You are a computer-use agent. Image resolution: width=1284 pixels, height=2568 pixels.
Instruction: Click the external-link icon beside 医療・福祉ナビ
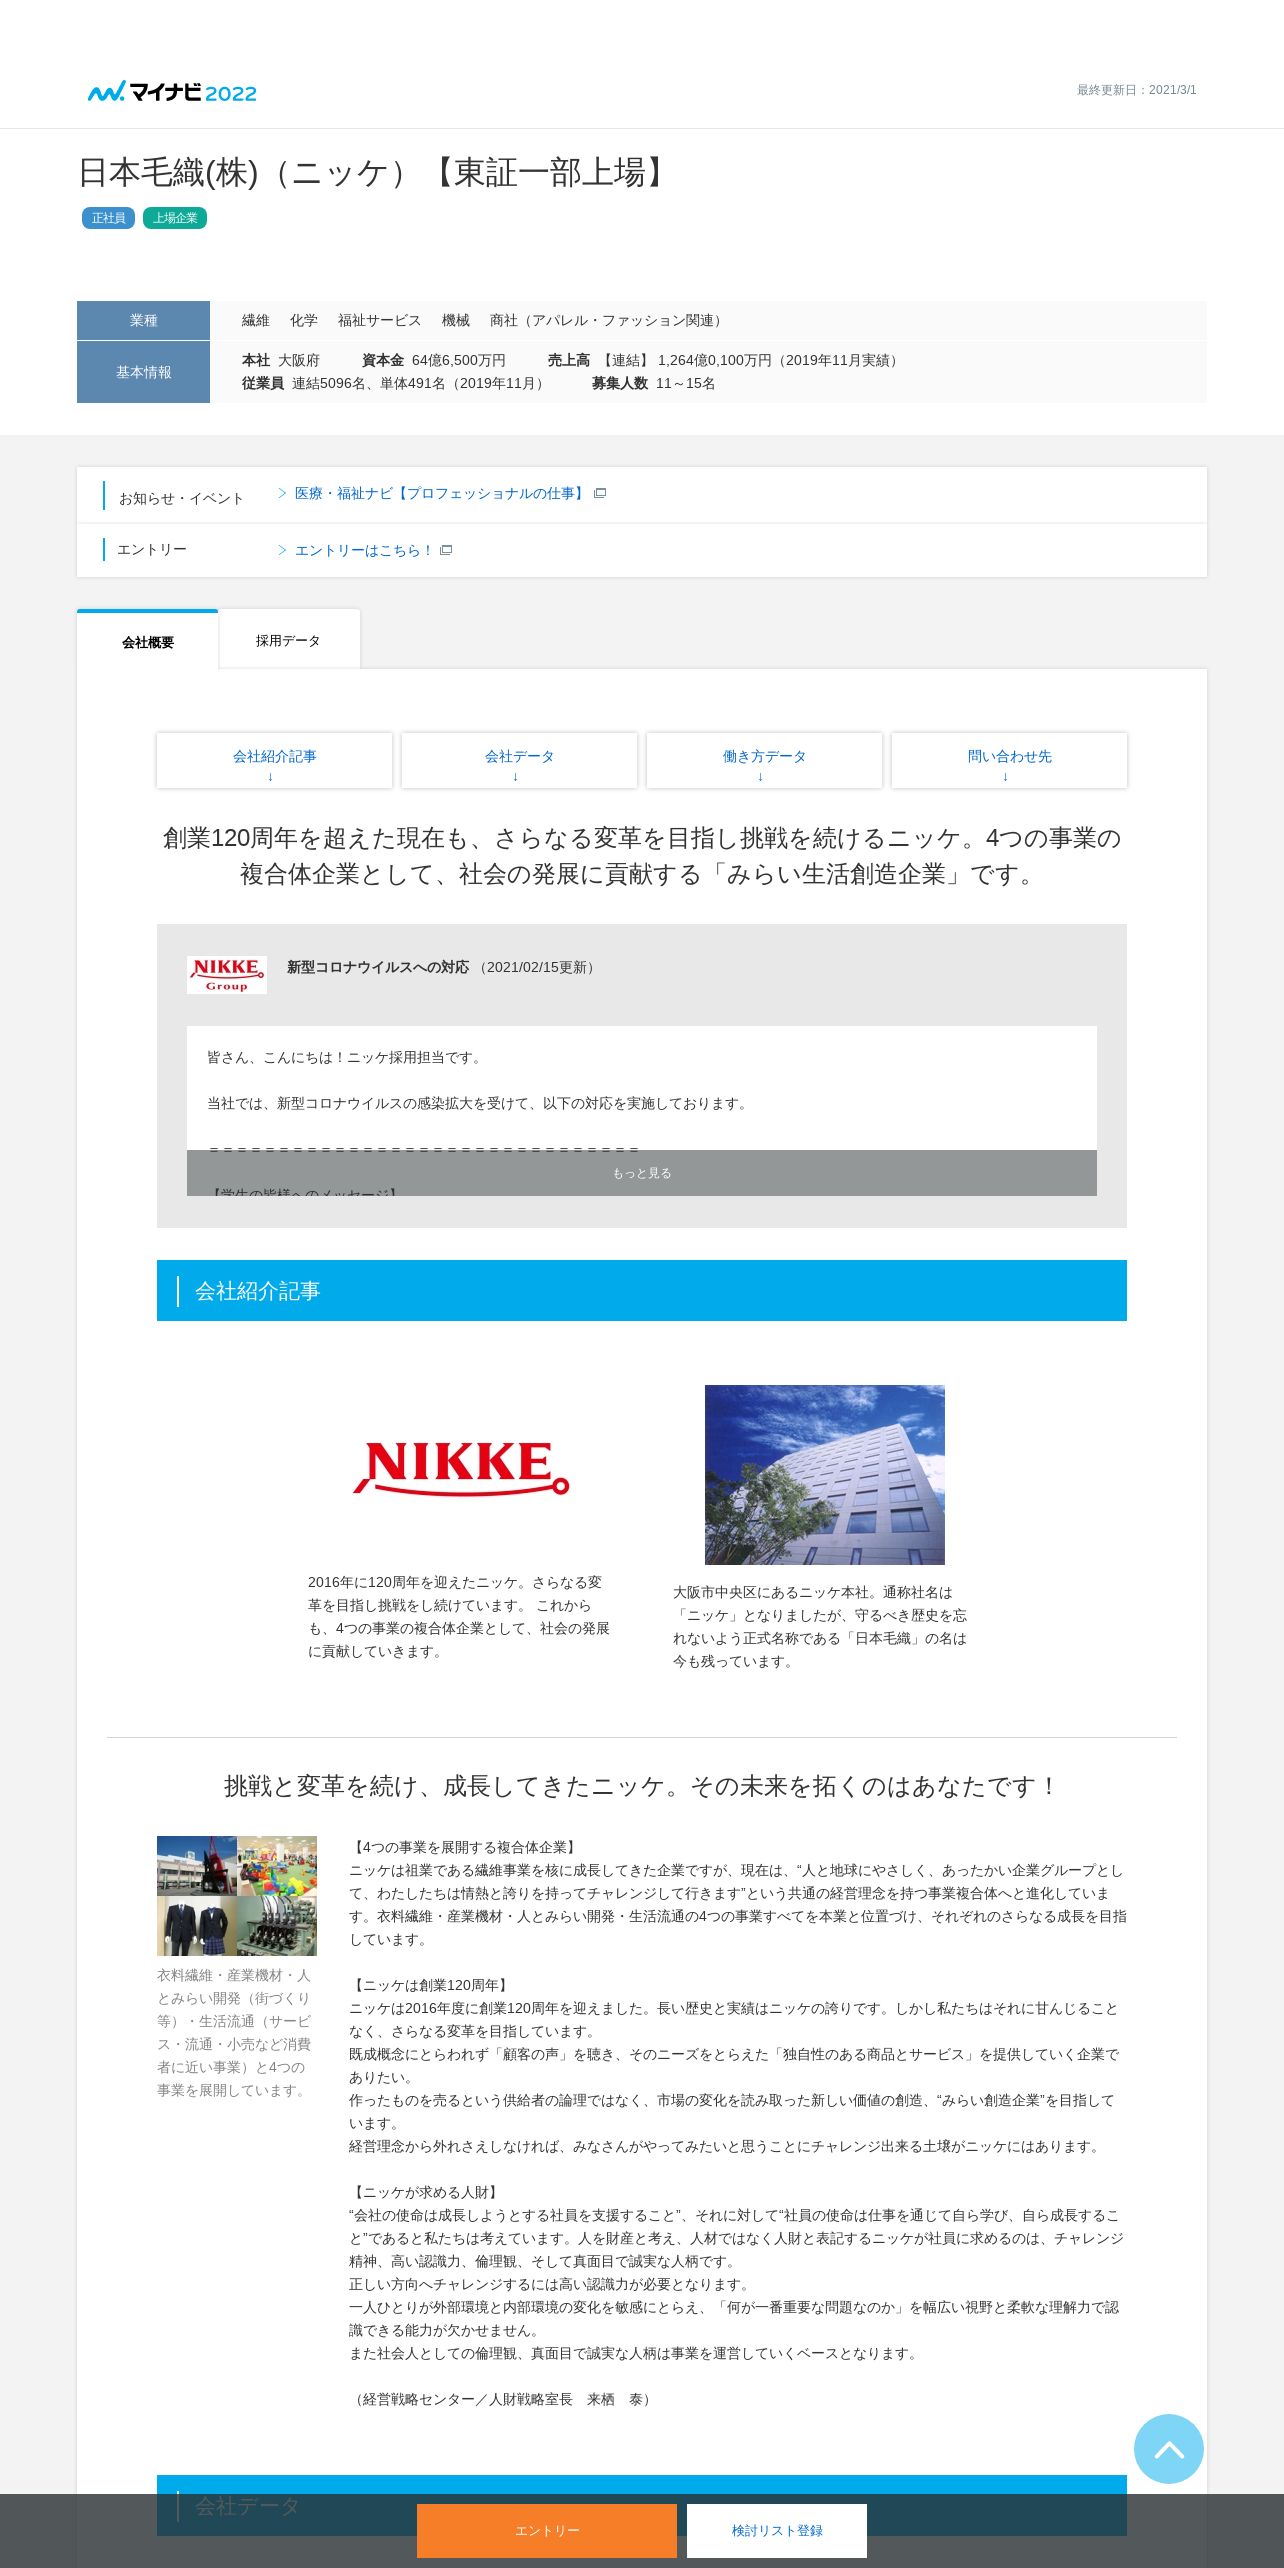600,493
